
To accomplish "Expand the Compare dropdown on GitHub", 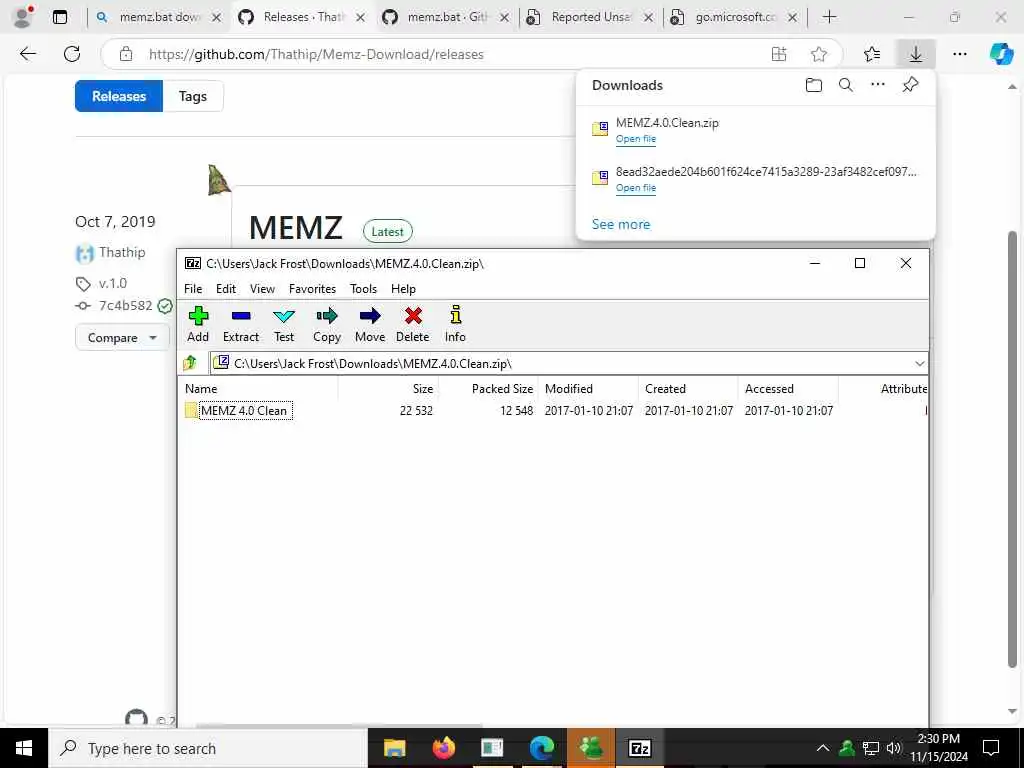I will (x=122, y=338).
